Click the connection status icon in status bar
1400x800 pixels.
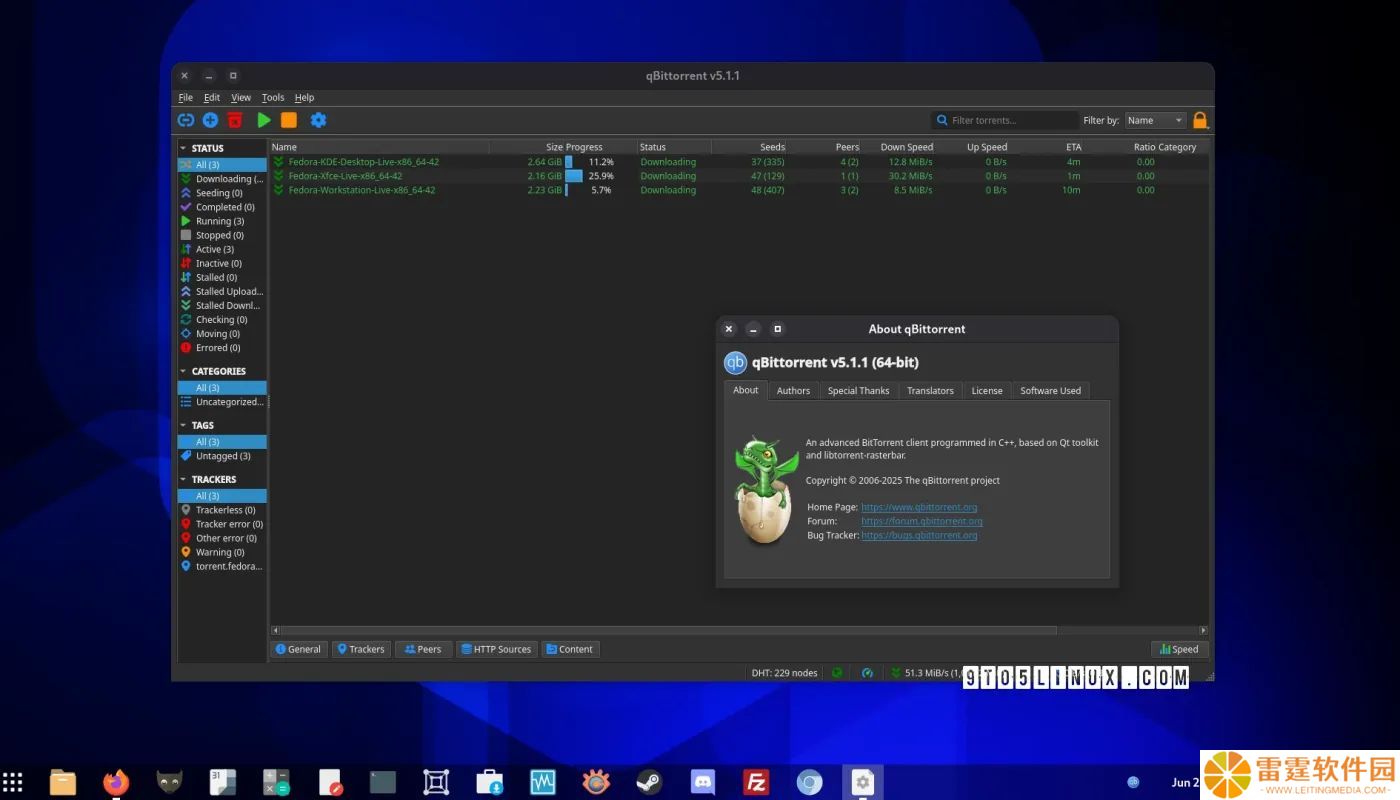[837, 673]
